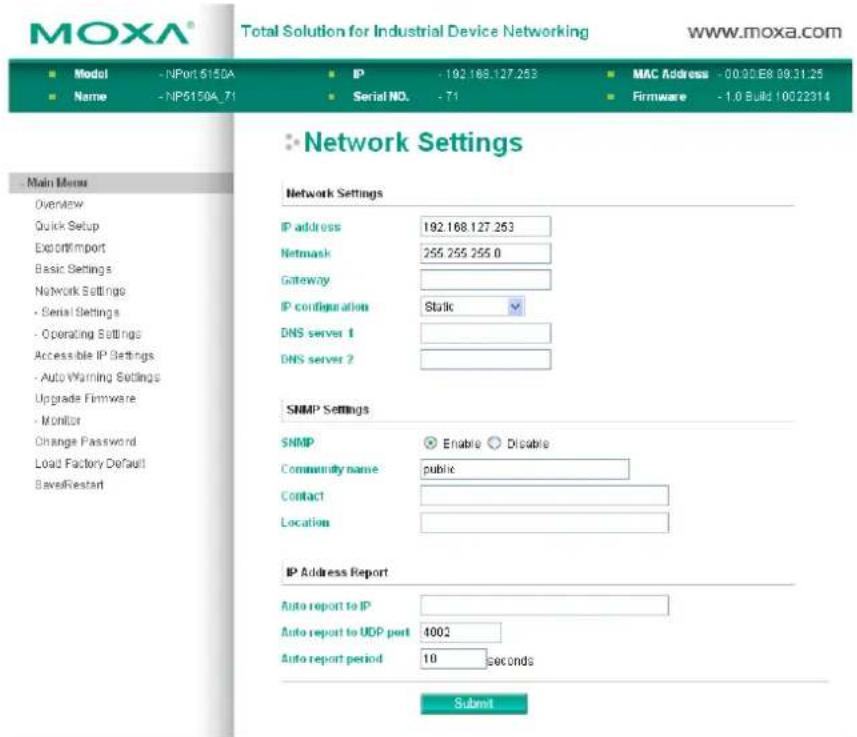The width and height of the screenshot is (857, 737).
Task: Click the SNMP Settings section header
Action: [327, 410]
